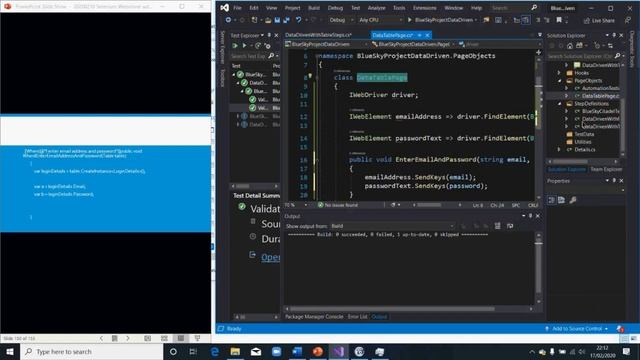
Task: Open File Explorer from the Windows taskbar
Action: coord(235,351)
